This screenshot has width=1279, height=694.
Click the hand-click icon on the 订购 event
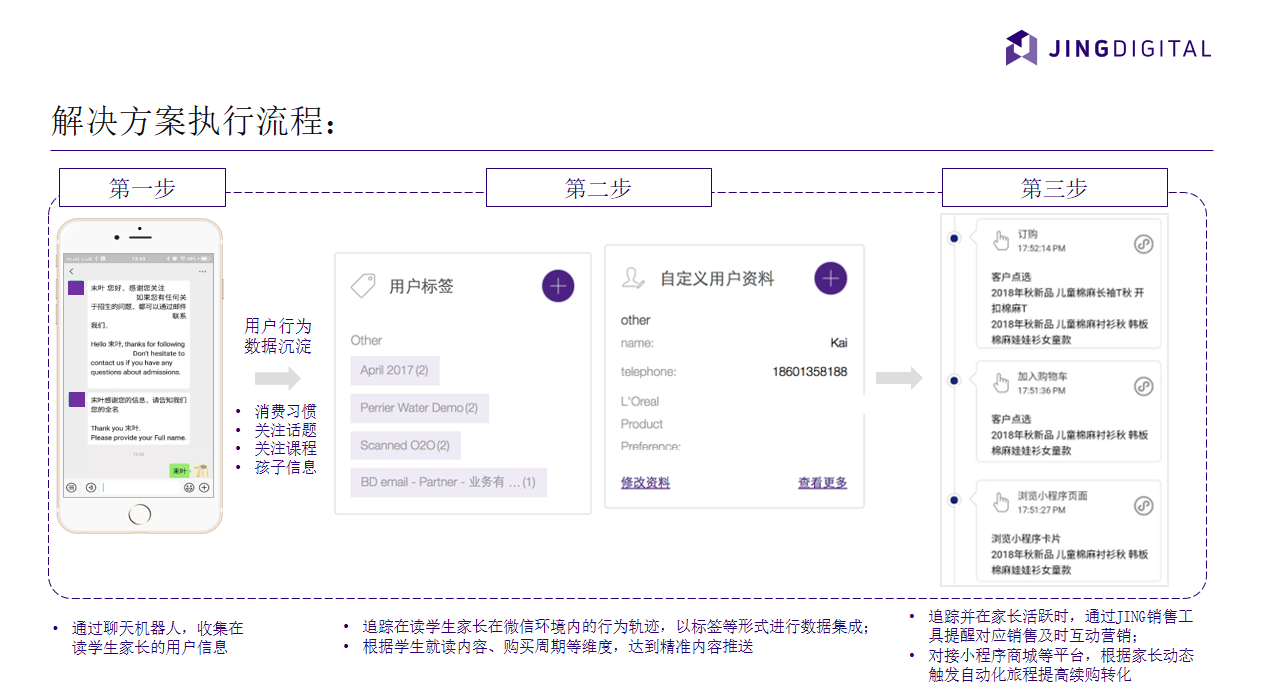point(1001,241)
